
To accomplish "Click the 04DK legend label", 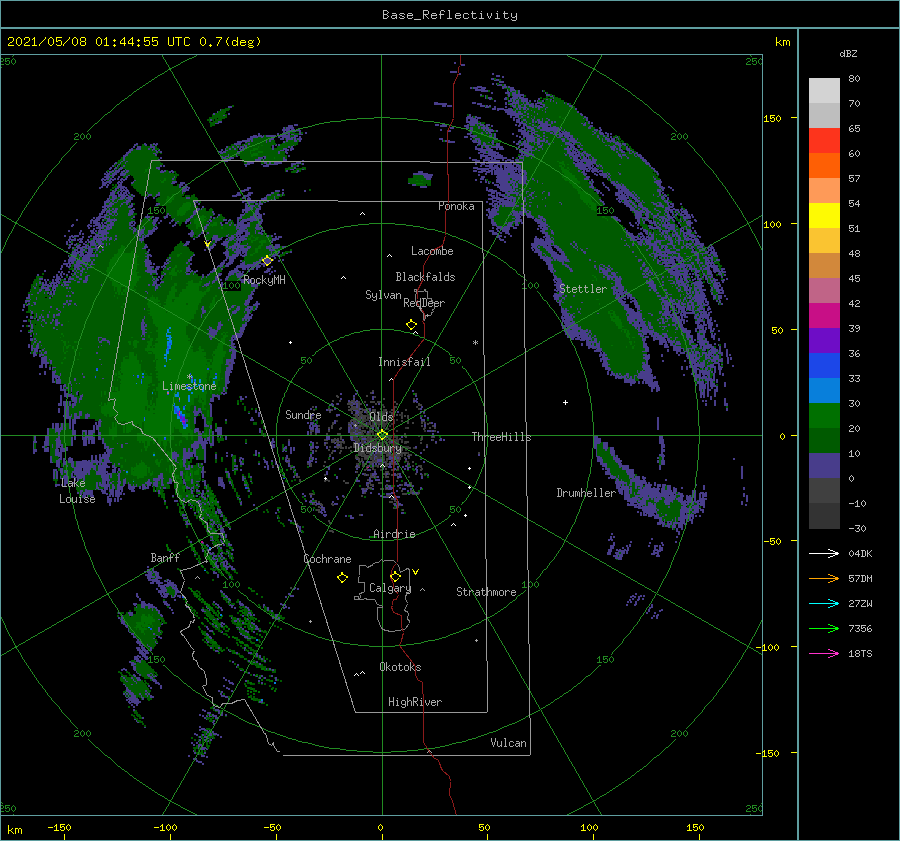I will point(860,553).
